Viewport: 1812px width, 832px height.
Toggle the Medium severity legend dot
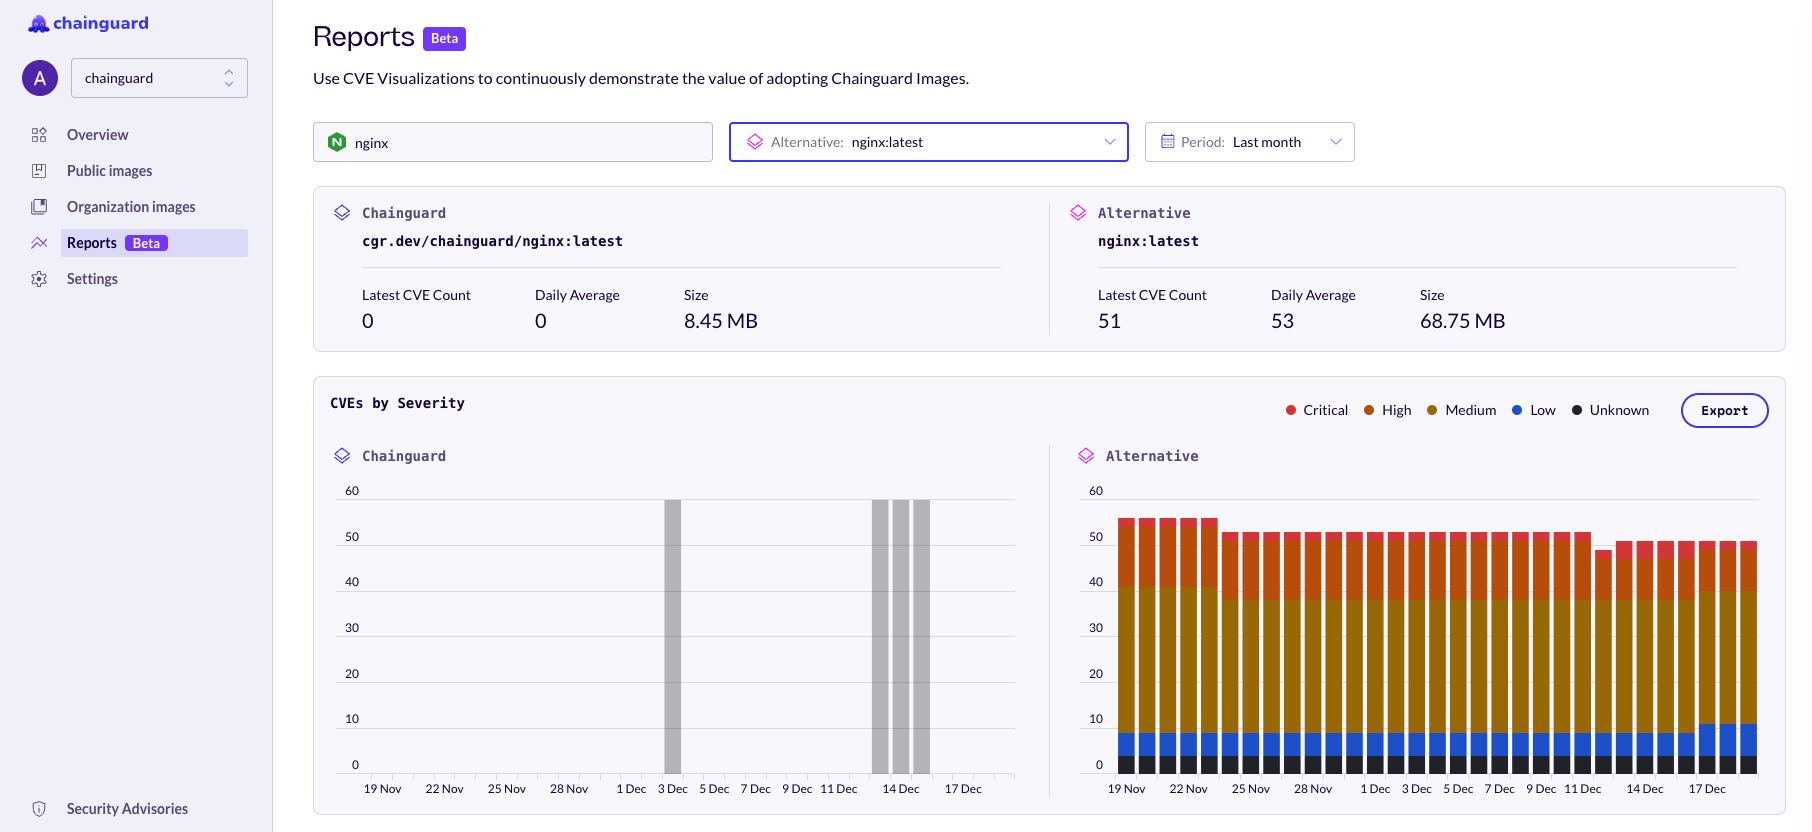(1432, 410)
